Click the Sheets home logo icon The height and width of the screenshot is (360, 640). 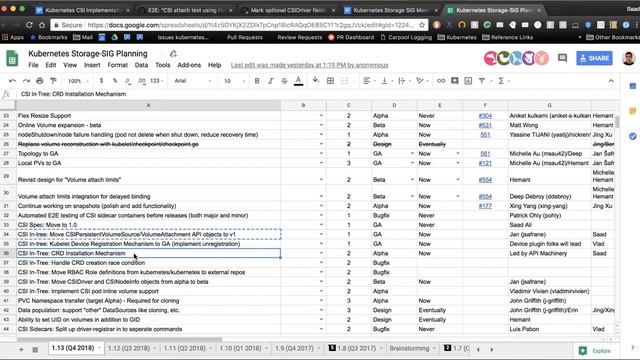click(12, 58)
